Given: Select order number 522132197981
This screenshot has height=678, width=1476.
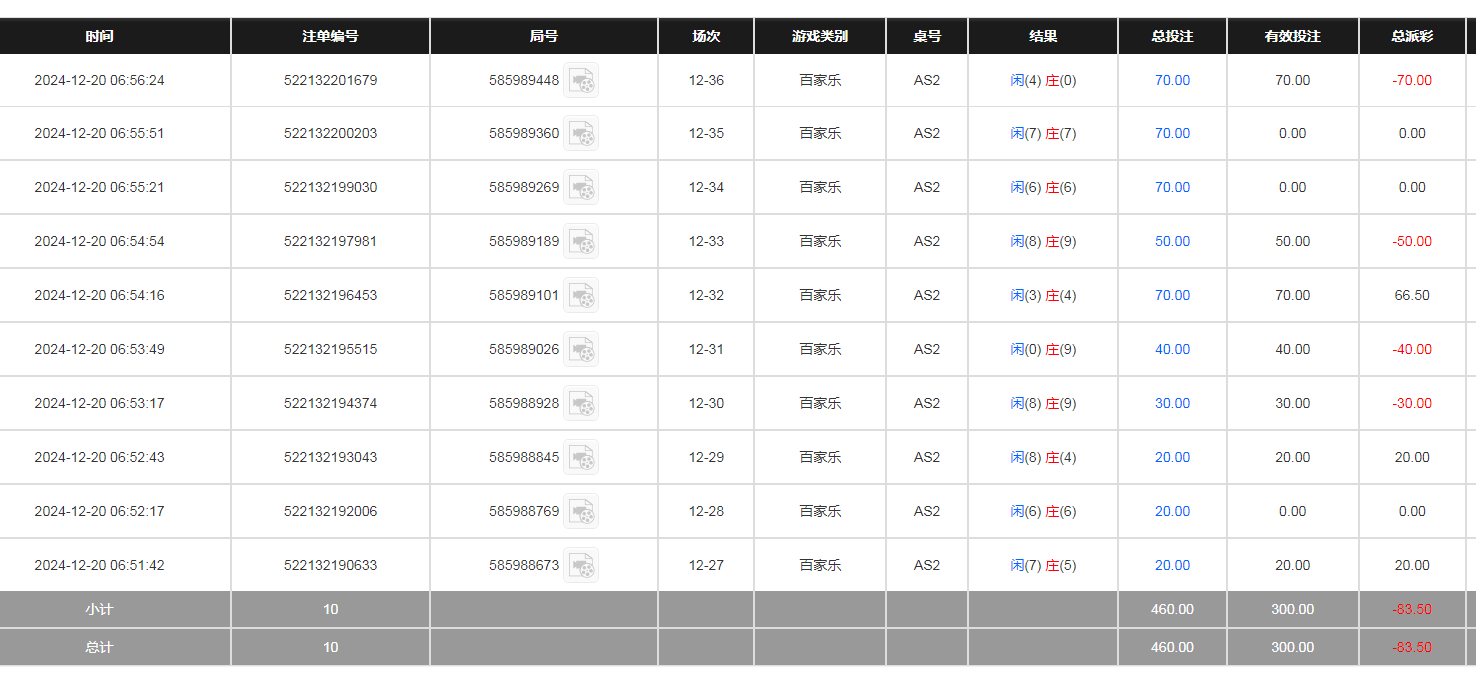Looking at the screenshot, I should pos(330,241).
